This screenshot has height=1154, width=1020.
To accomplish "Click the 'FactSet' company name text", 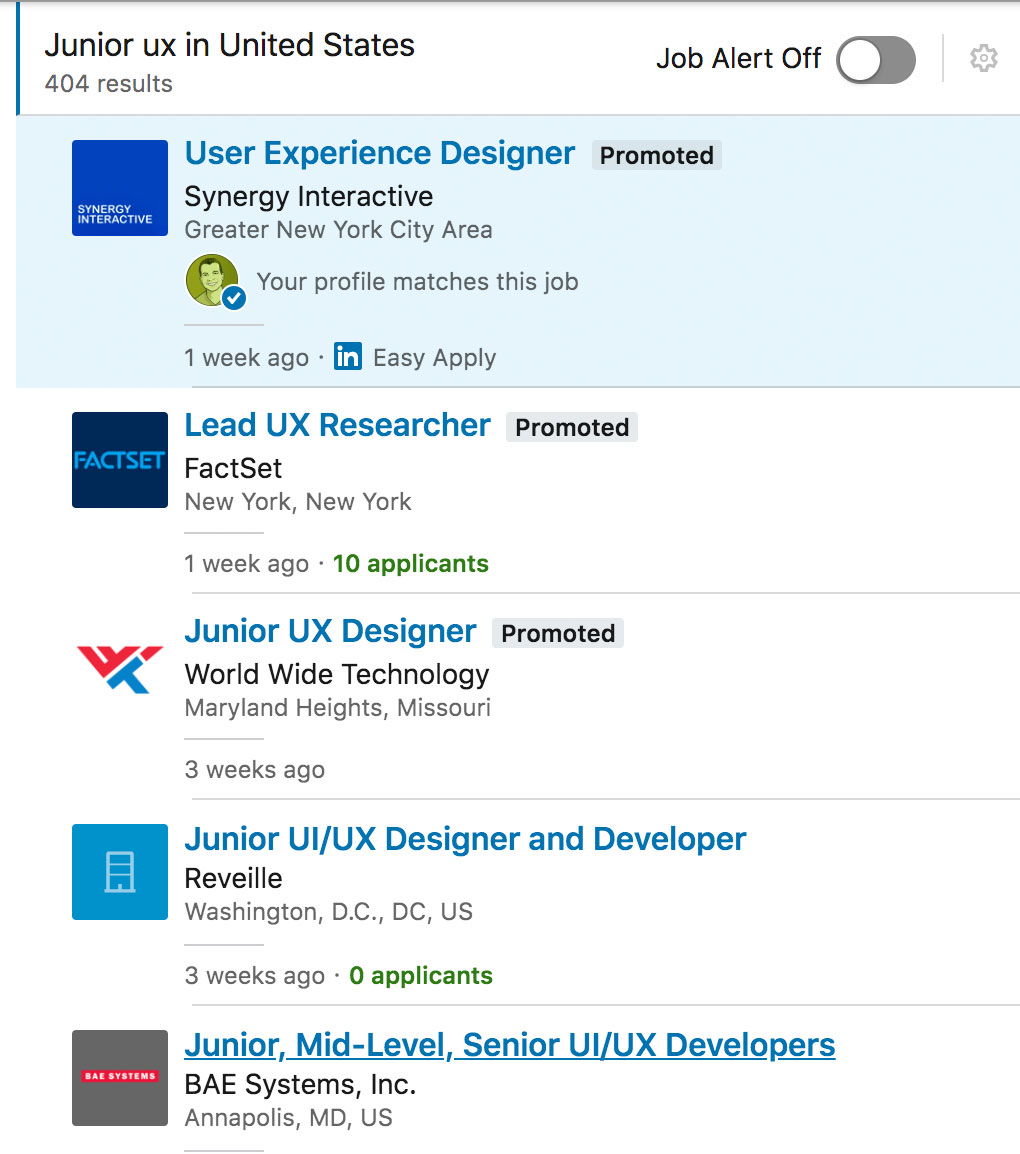I will click(x=233, y=469).
